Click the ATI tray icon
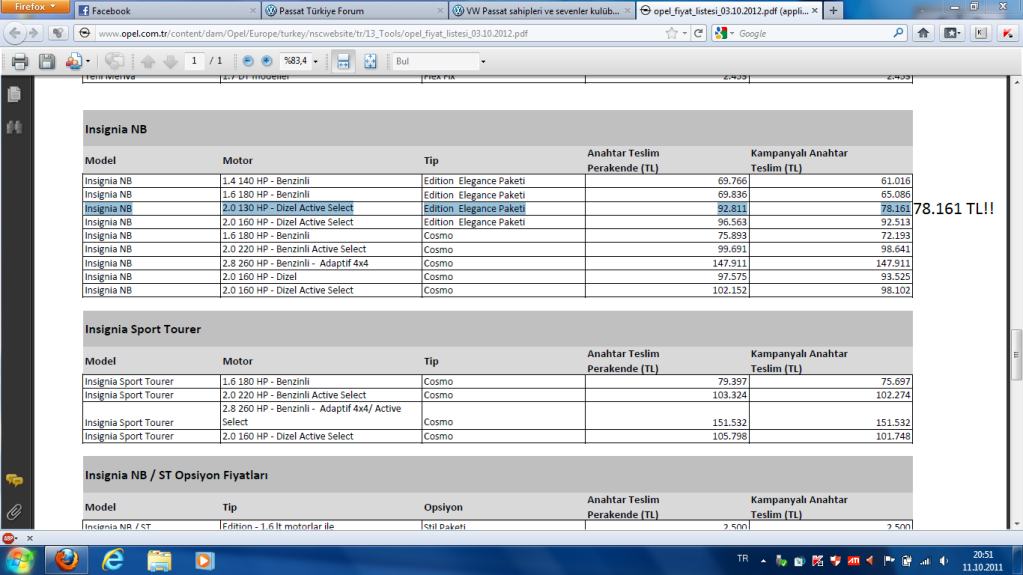Screen dimensions: 1023x575 [x=853, y=561]
